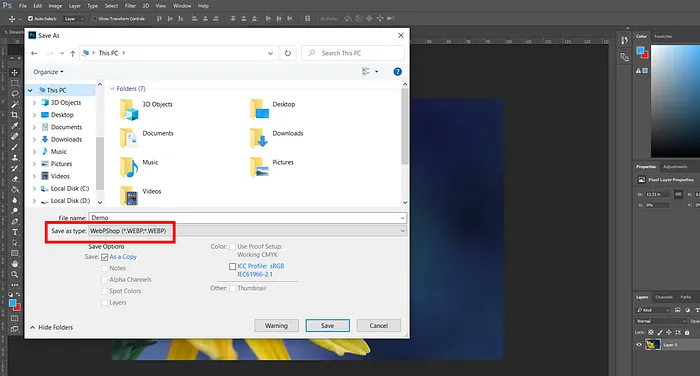This screenshot has width=700, height=376.
Task: Click the Search This PC field
Action: tap(353, 53)
